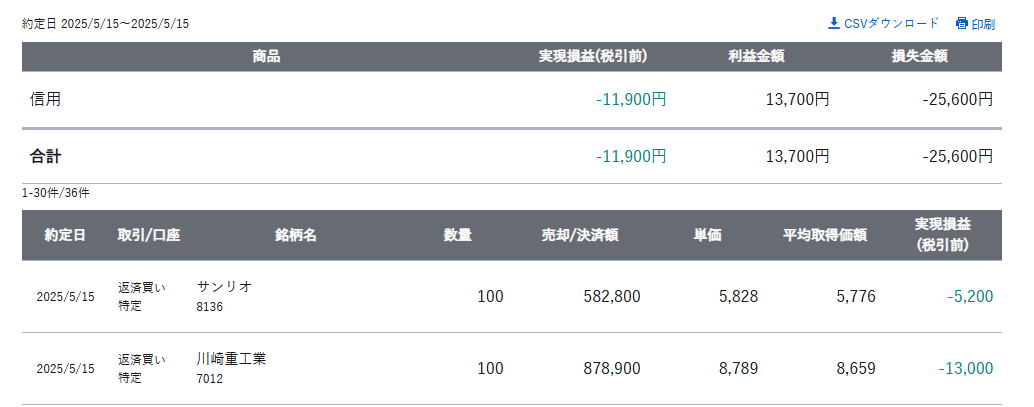The width and height of the screenshot is (1034, 407).
Task: Click the 1-30件/36件 record count text
Action: click(56, 194)
